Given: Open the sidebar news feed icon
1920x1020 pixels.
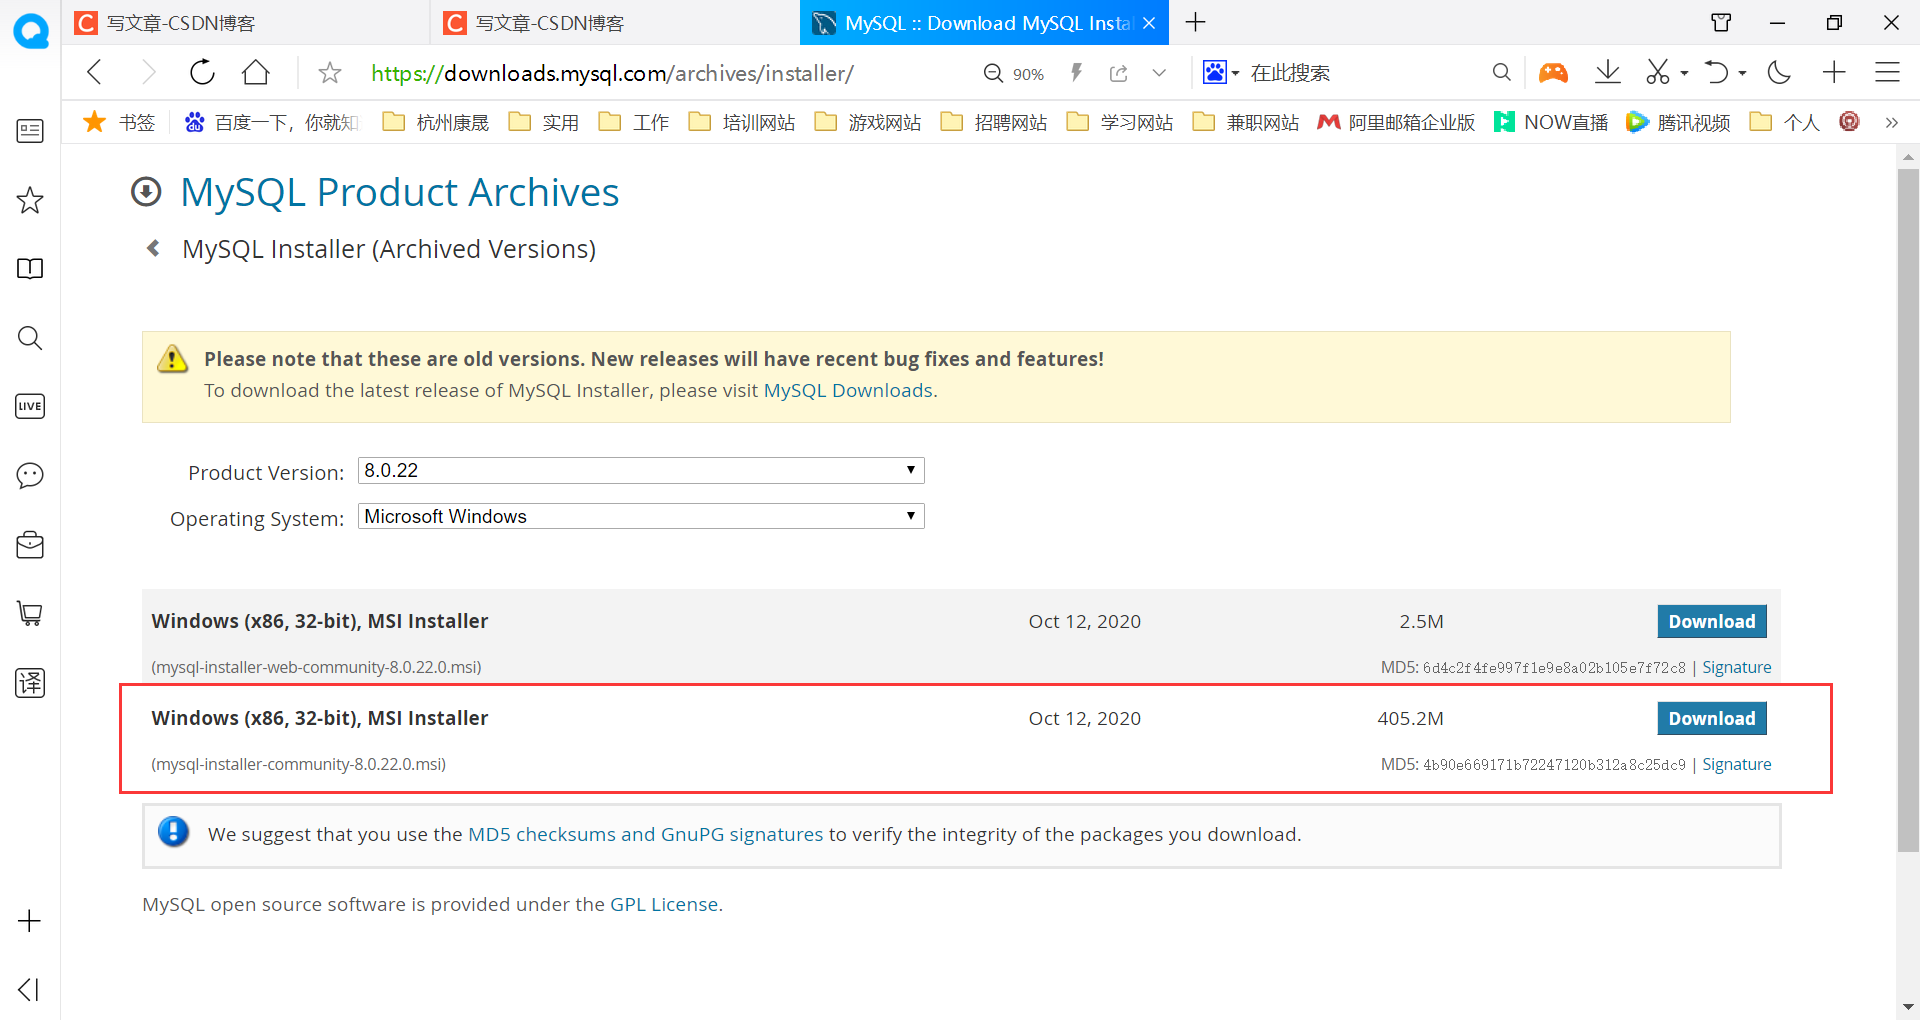Looking at the screenshot, I should (x=30, y=131).
